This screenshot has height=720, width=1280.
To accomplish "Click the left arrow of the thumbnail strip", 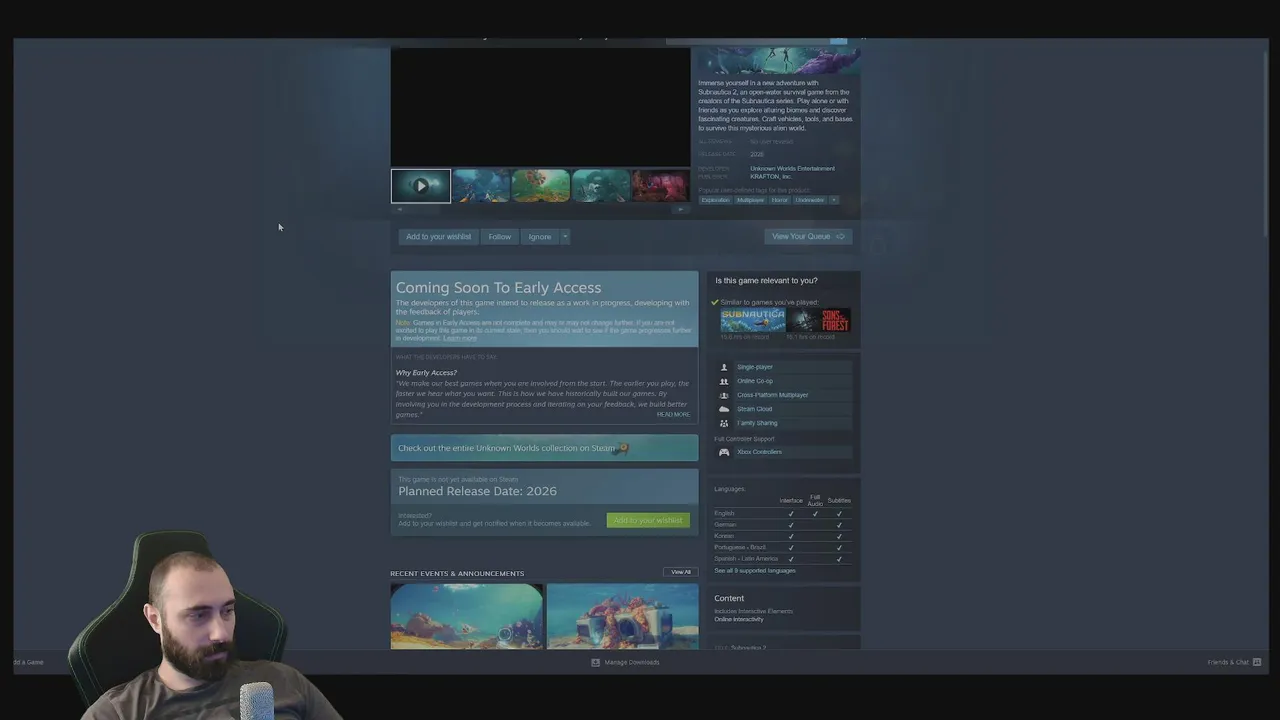I will pyautogui.click(x=400, y=209).
